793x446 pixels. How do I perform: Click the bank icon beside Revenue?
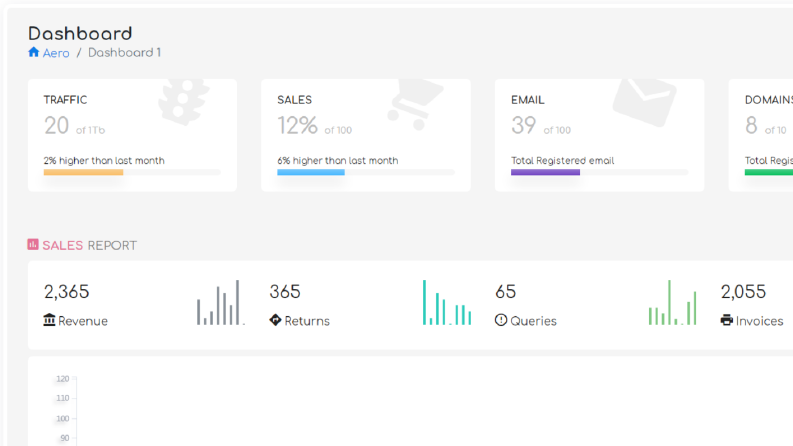[x=49, y=320]
